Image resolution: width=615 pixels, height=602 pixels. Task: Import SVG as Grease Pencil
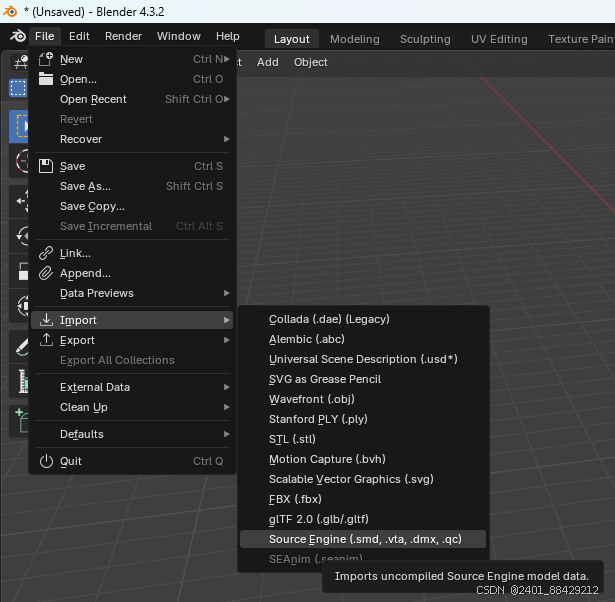(363, 379)
